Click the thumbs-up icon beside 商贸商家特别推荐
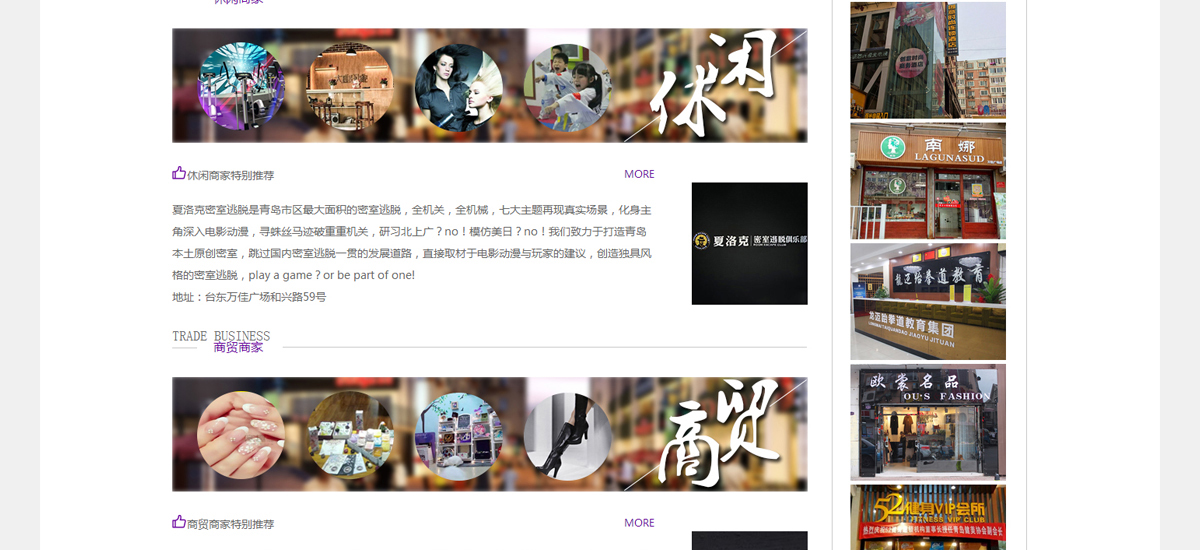The width and height of the screenshot is (1200, 550). click(x=179, y=522)
